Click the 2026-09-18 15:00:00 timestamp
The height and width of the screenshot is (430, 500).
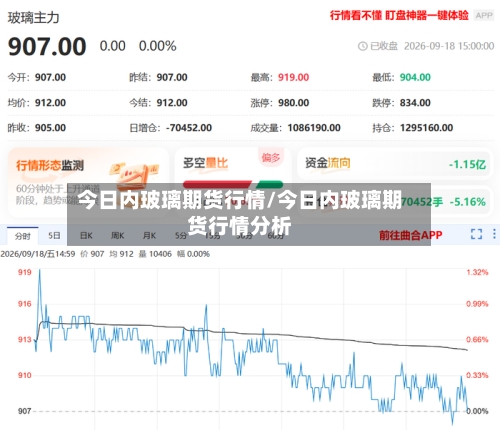(449, 46)
